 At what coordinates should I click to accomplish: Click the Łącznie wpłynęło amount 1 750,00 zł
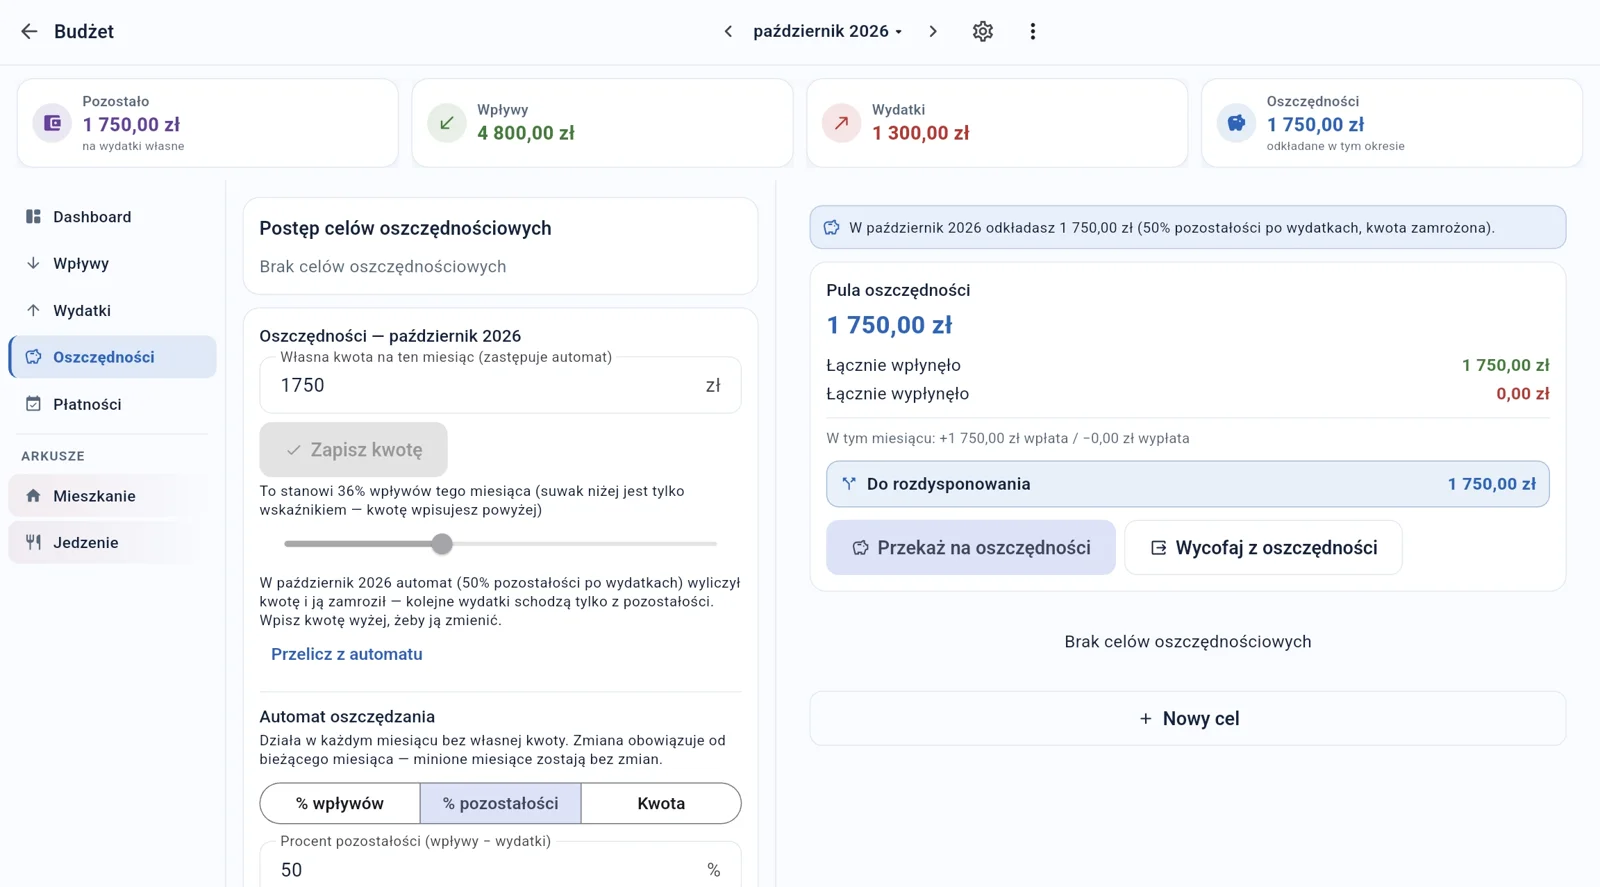tap(1505, 366)
